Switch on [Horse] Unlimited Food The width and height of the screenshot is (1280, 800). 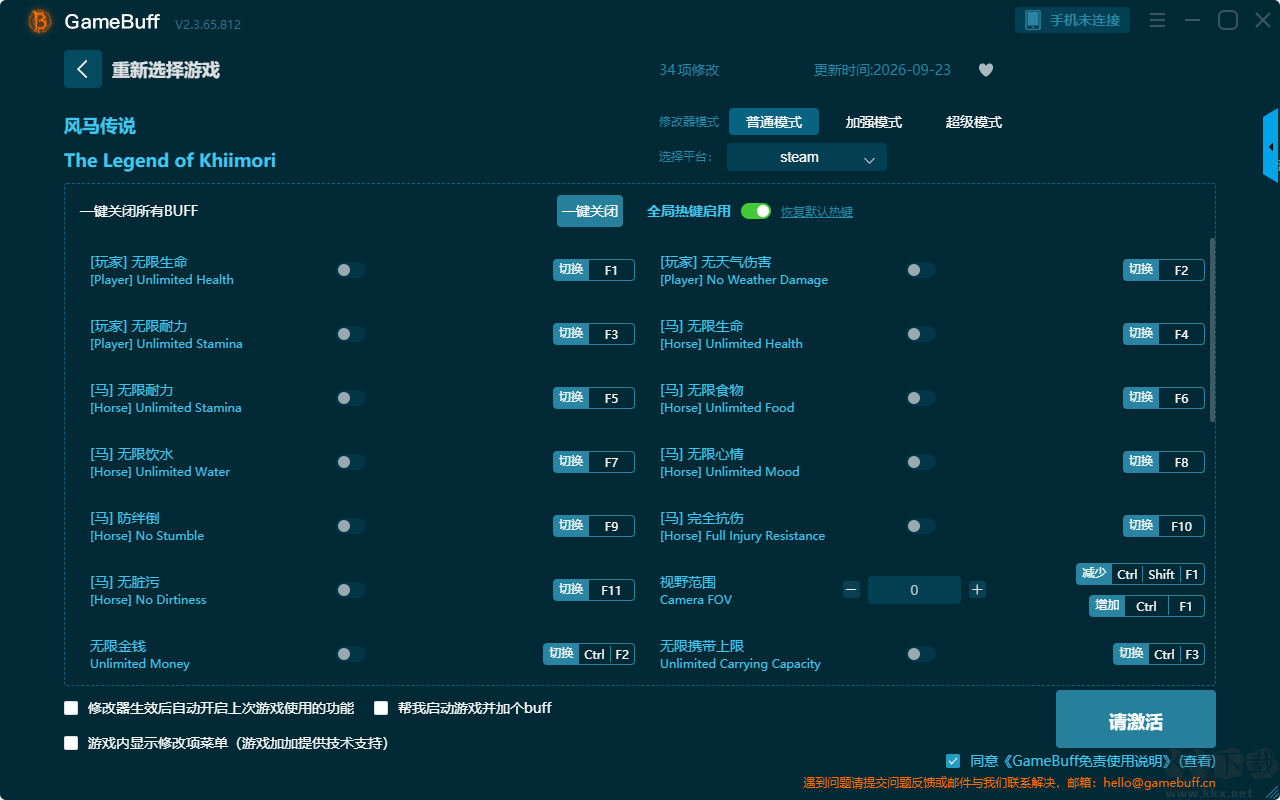[921, 398]
